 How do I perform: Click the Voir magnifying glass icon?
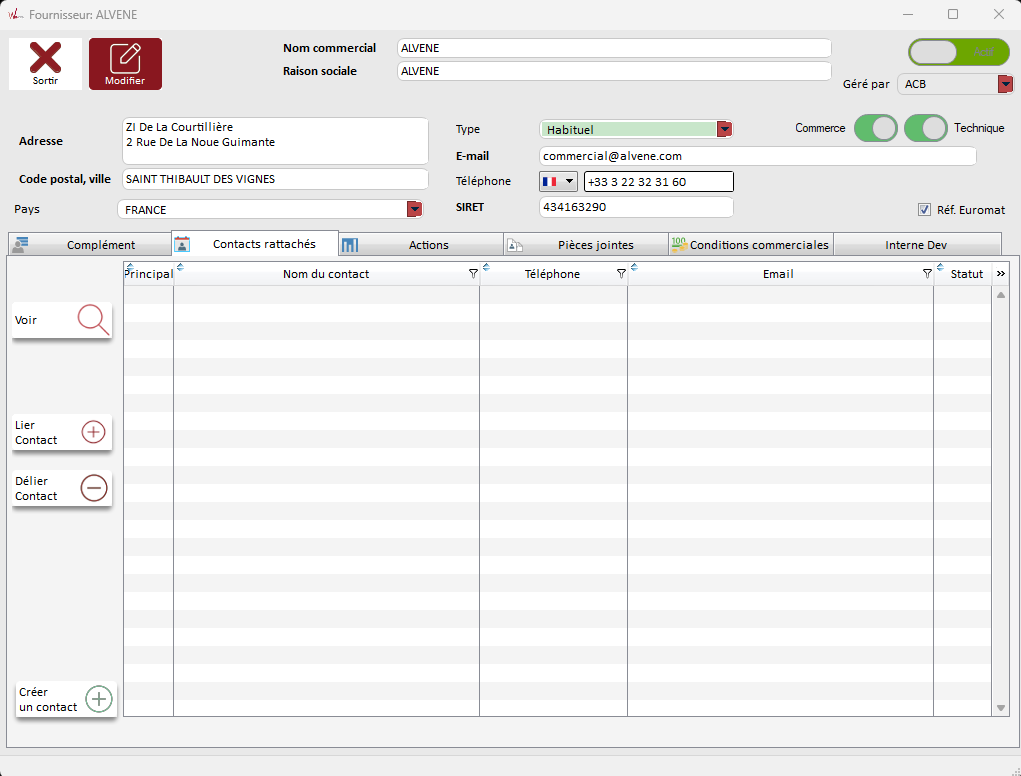tap(93, 320)
